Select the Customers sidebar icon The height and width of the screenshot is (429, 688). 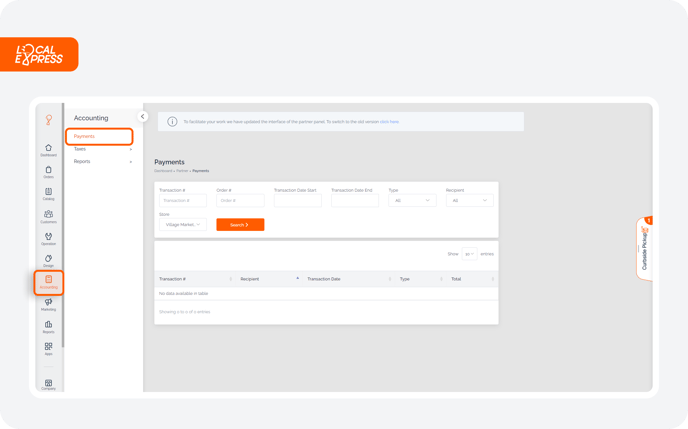point(48,216)
